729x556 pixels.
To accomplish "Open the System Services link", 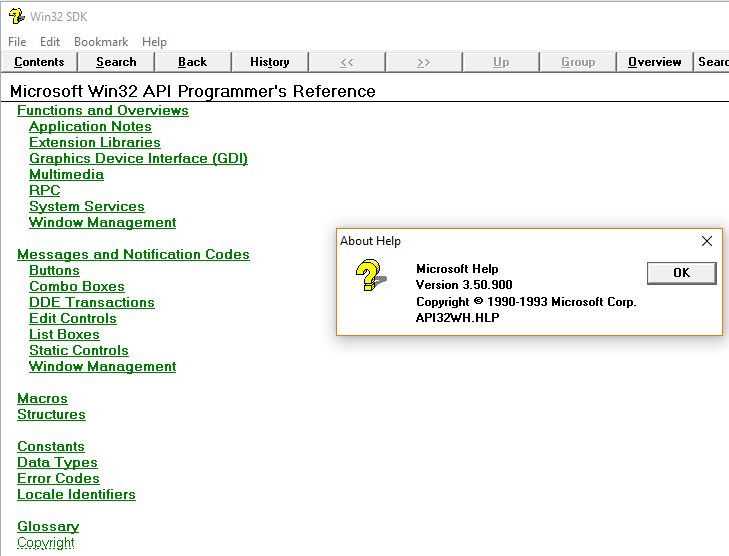I will (x=87, y=206).
